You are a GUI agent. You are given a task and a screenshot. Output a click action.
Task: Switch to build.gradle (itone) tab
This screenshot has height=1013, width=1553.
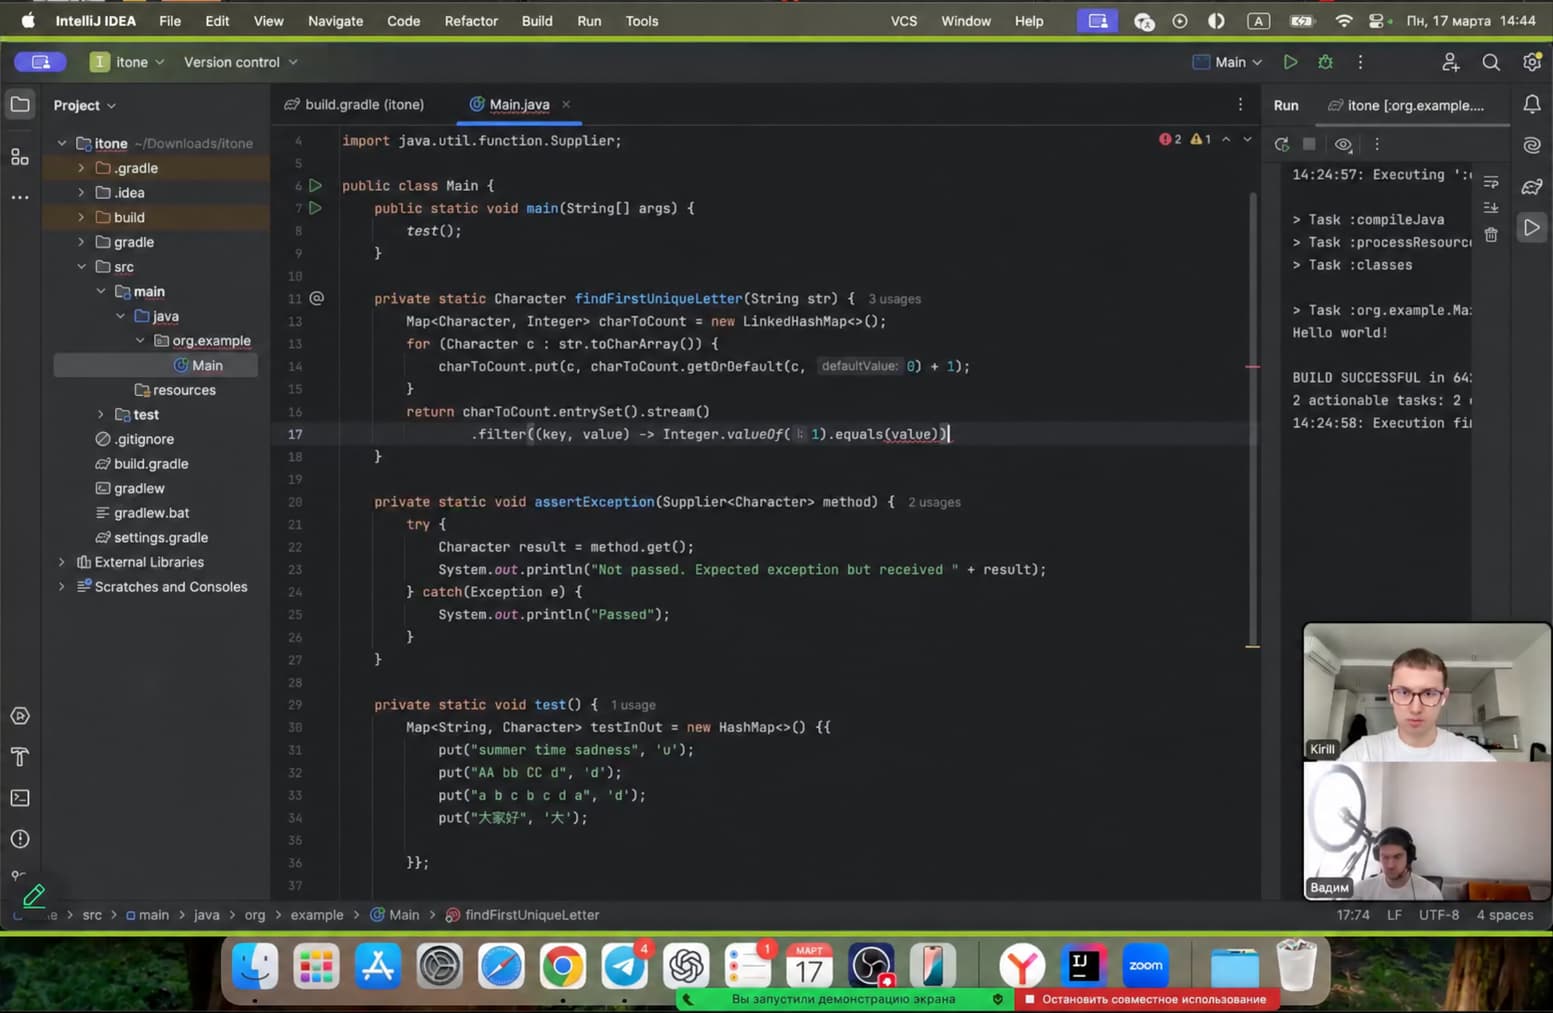(x=354, y=104)
